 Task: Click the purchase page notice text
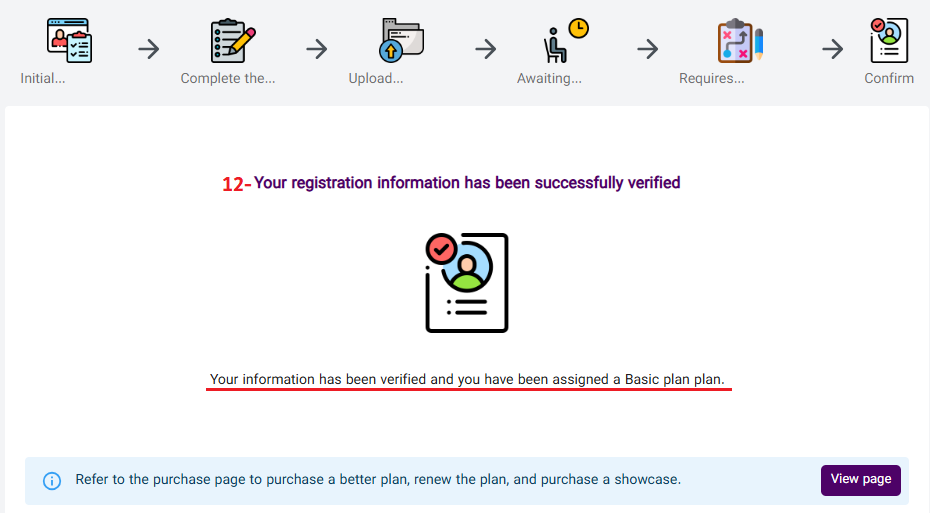(378, 480)
